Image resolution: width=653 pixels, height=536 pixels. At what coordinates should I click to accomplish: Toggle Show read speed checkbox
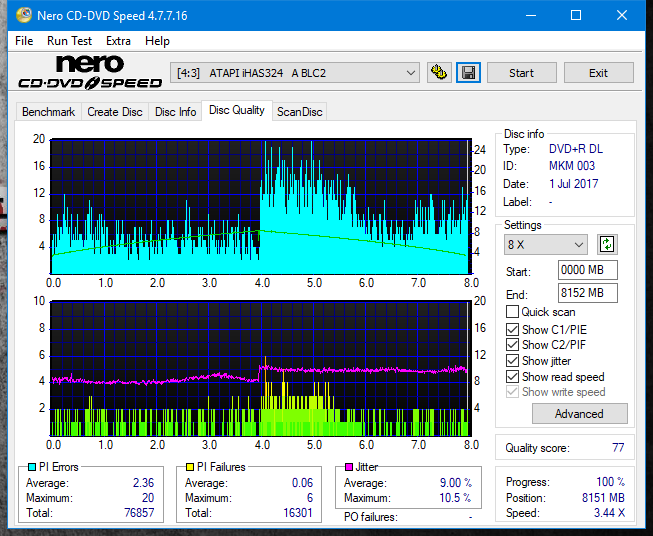[512, 377]
